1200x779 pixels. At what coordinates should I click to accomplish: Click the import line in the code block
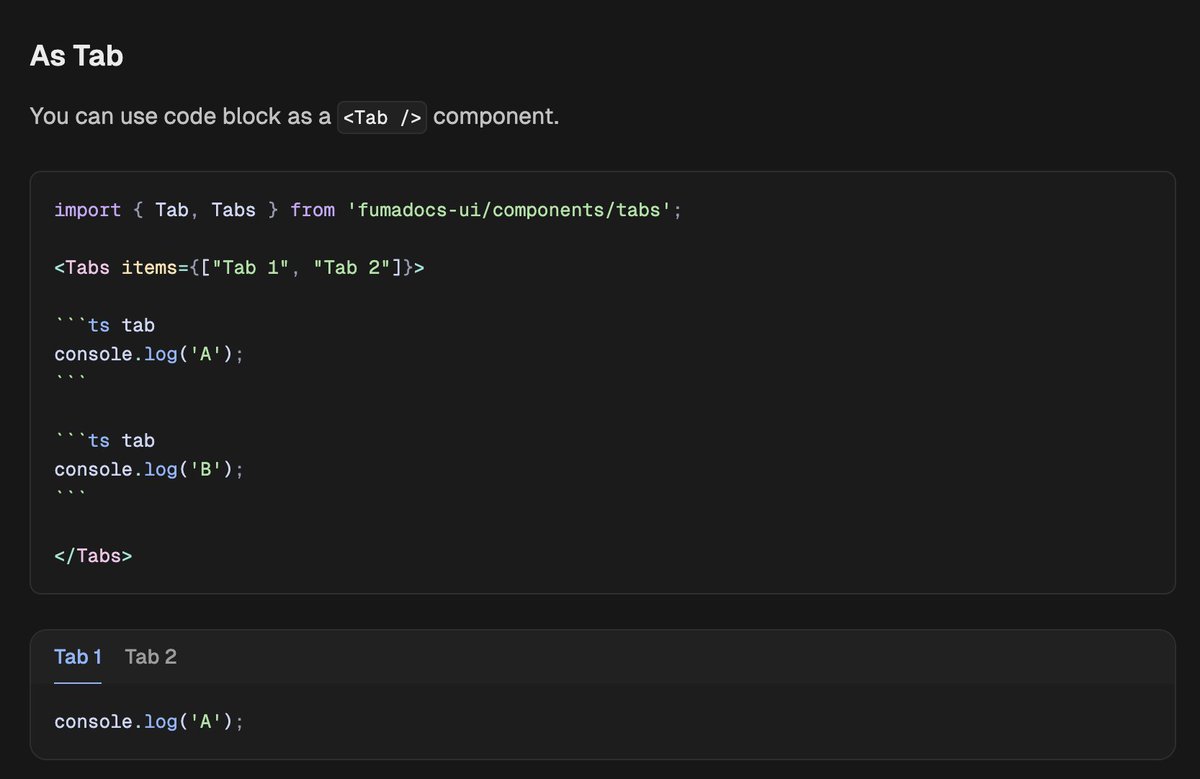tap(368, 210)
